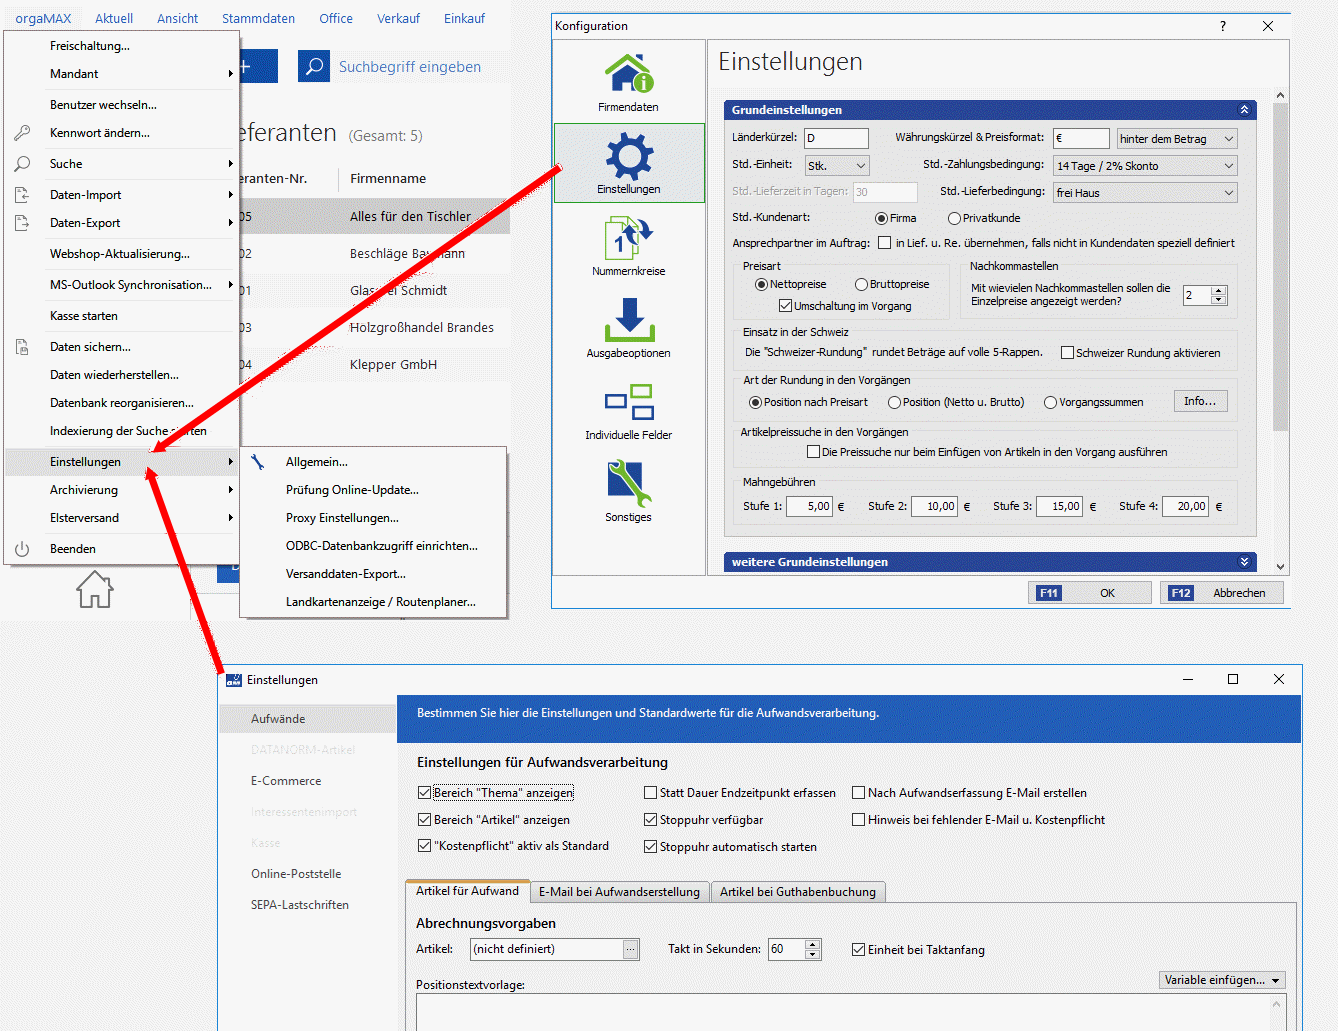Viewport: 1338px width, 1031px height.
Task: Open Firmendaten in the Konfiguration sidebar
Action: click(628, 82)
